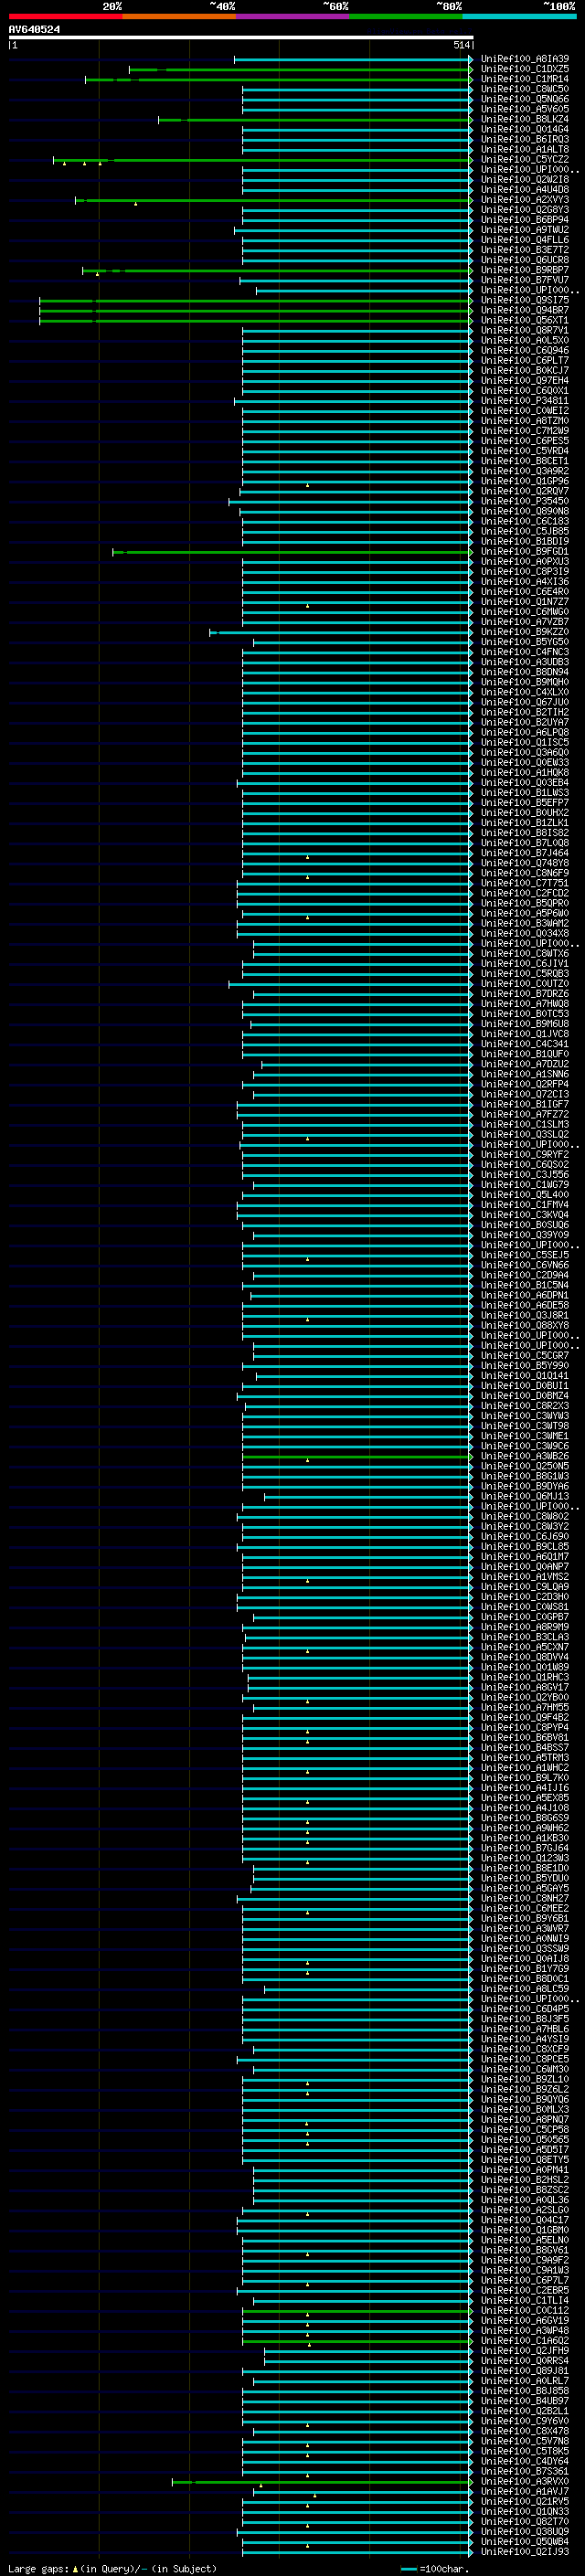The image size is (585, 2576).
Task: Click label UniRef100_Q5QWB4
Action: (x=525, y=2542)
